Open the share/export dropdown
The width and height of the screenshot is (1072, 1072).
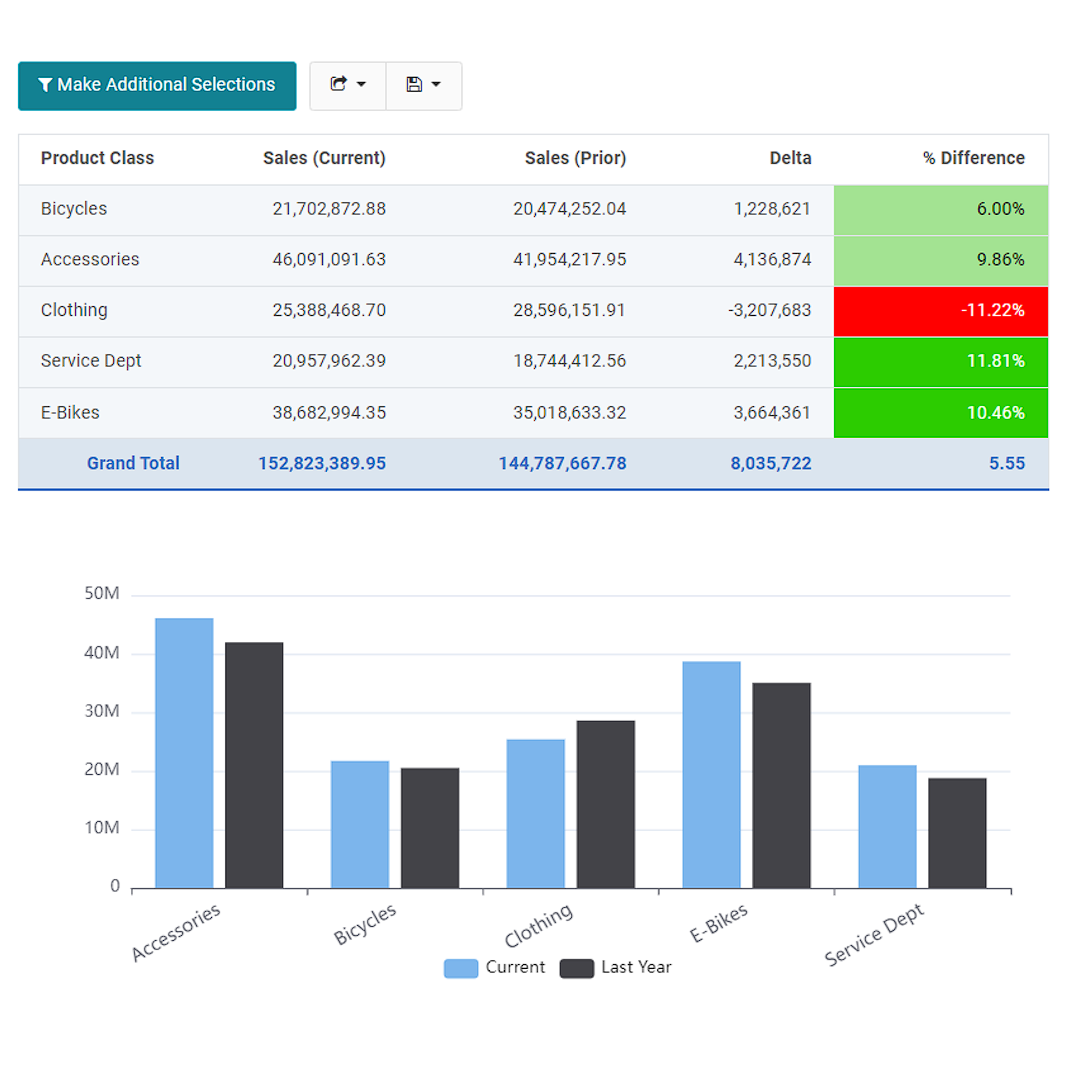347,86
